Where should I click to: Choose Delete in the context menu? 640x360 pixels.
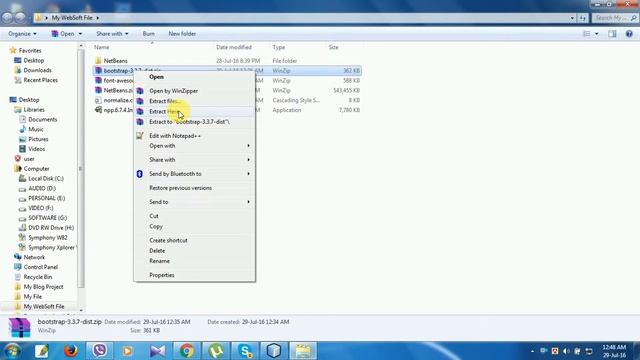click(195, 251)
